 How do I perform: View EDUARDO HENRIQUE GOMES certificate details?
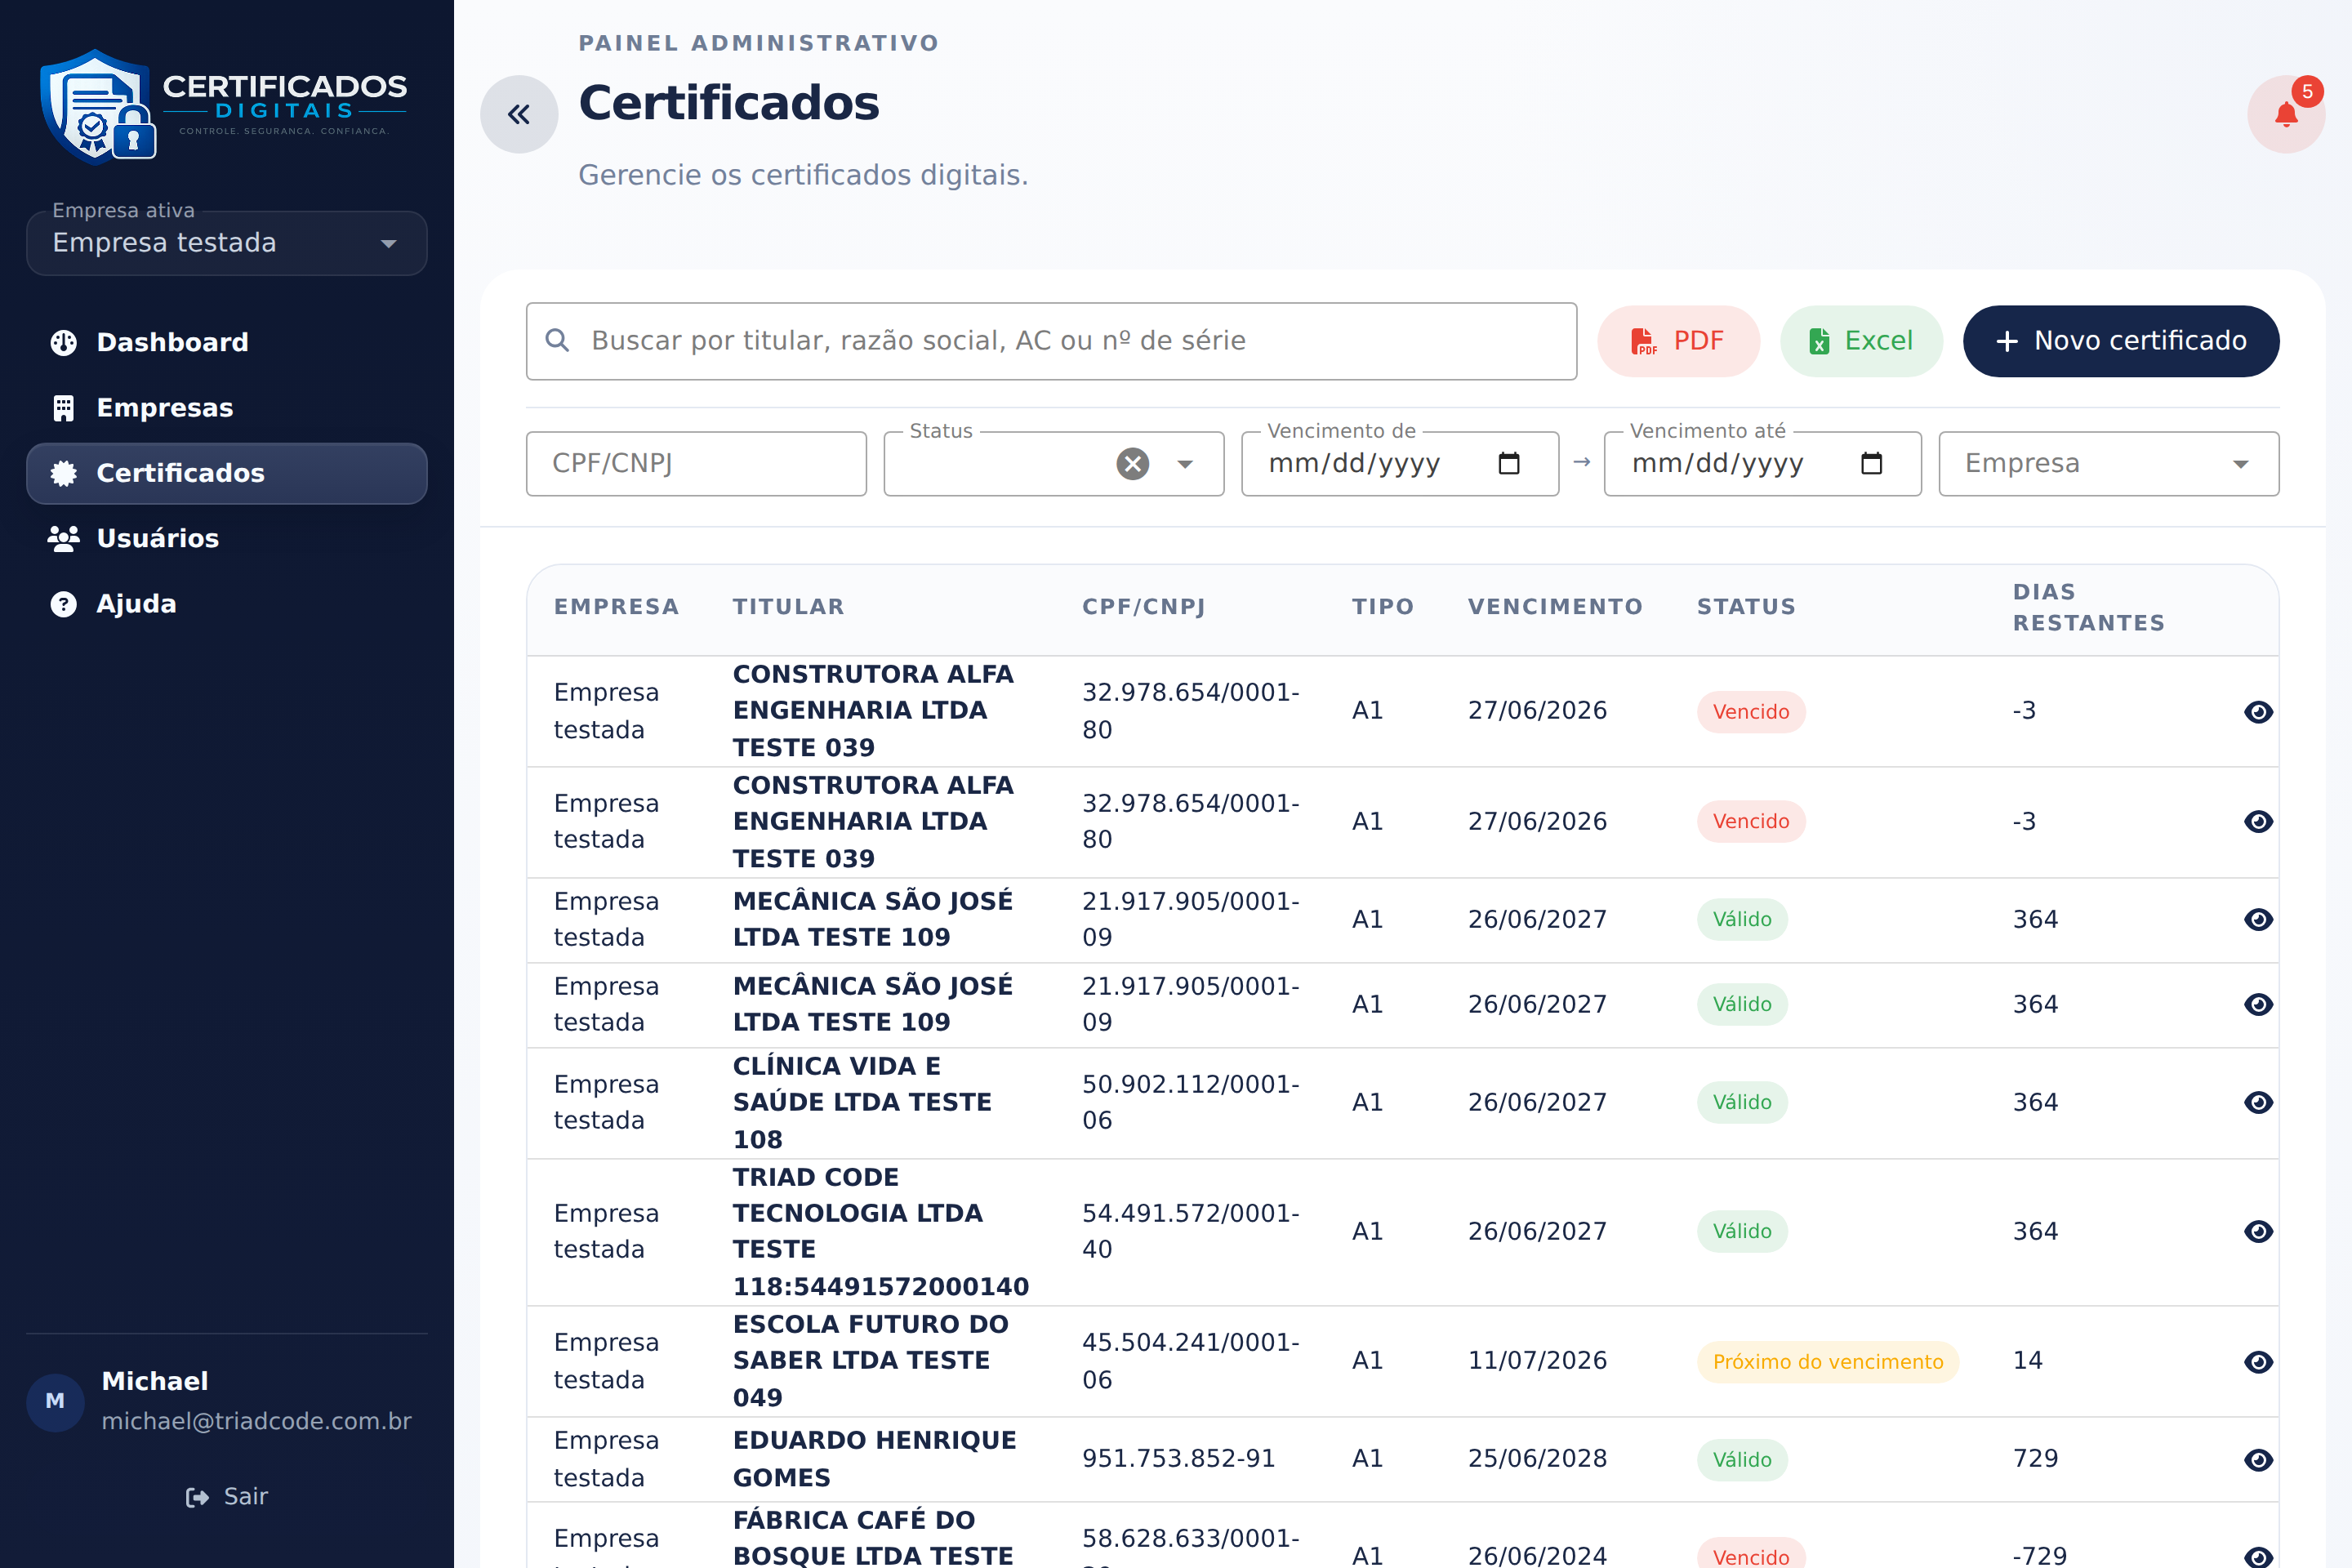[2258, 1460]
